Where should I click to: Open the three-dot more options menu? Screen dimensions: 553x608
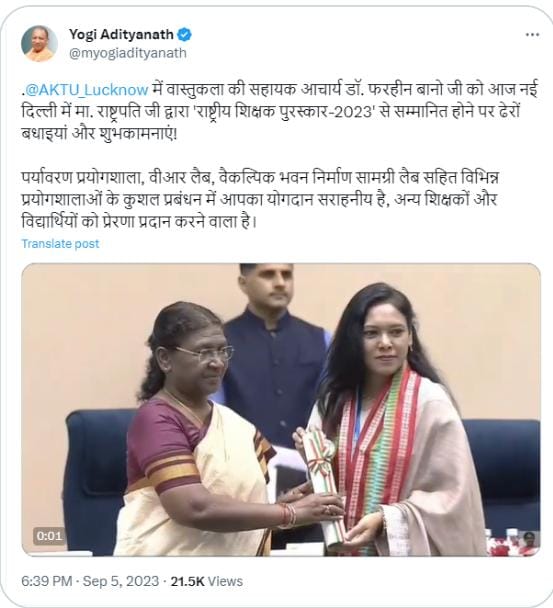(532, 35)
